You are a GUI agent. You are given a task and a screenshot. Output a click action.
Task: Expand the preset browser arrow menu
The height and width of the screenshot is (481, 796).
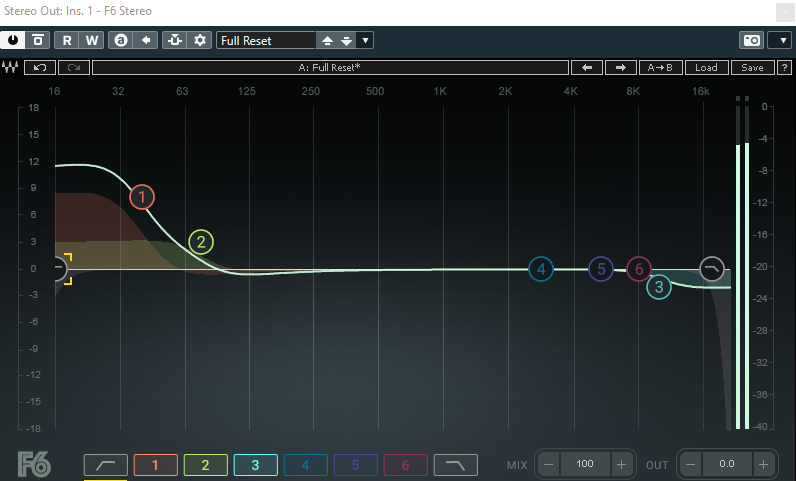click(365, 40)
